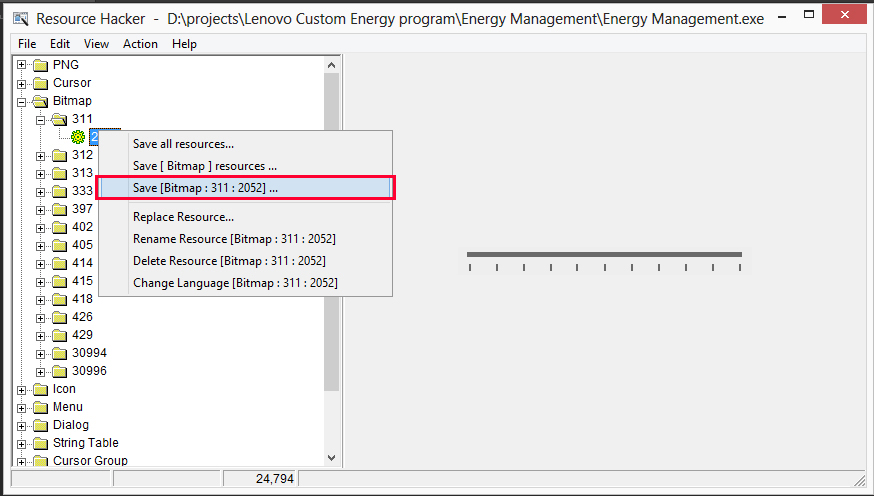
Task: Click the open 311 folder icon
Action: pos(59,119)
